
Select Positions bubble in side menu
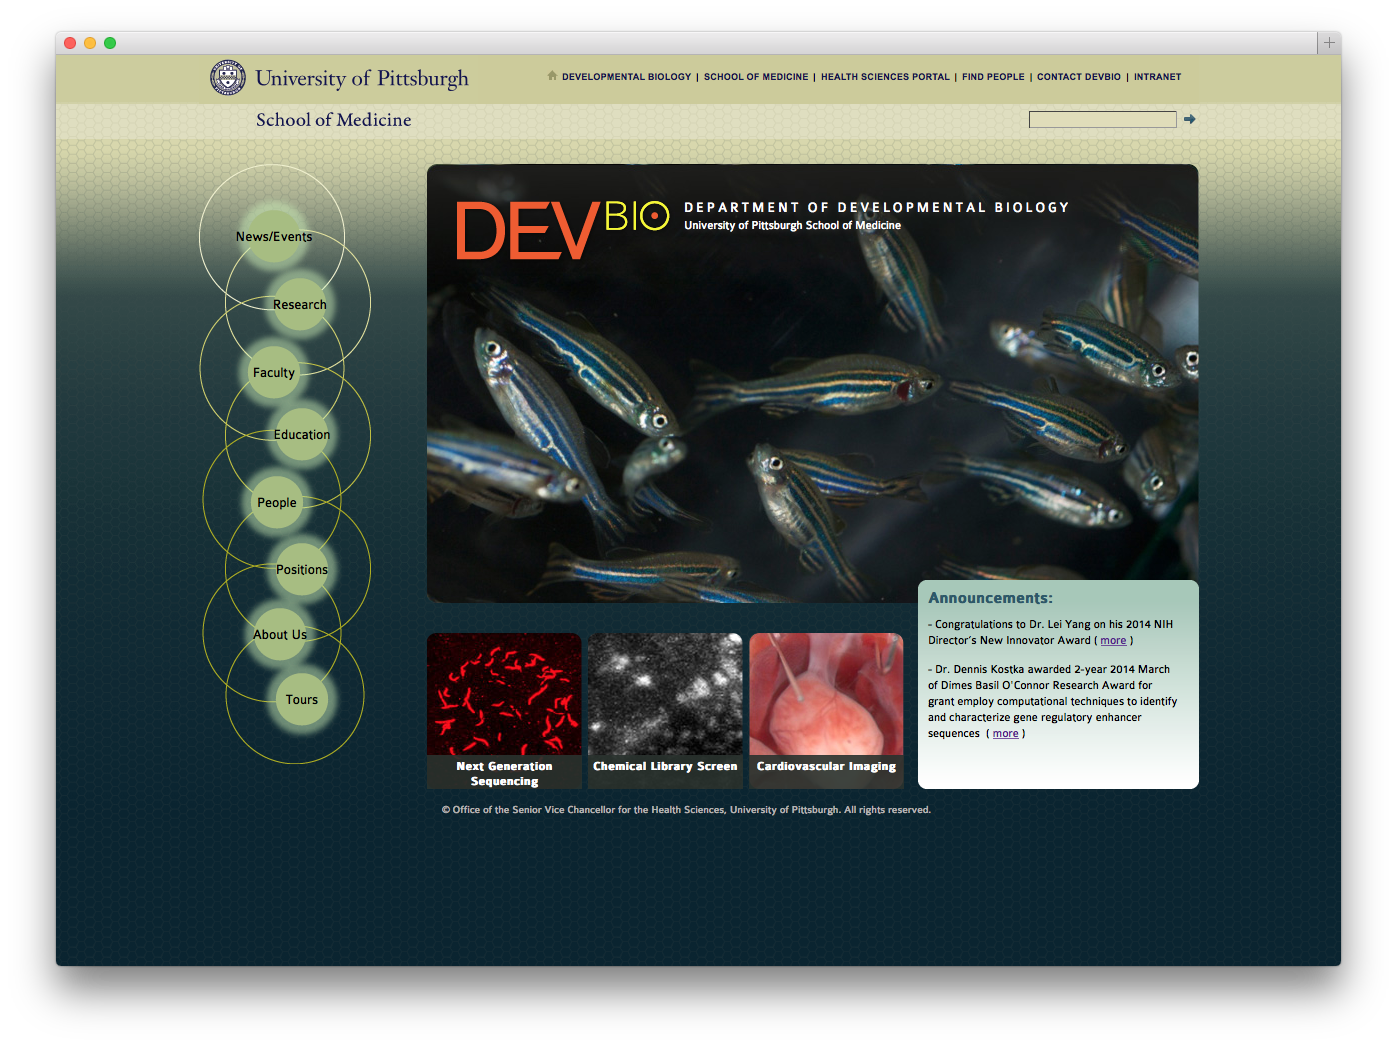[302, 570]
